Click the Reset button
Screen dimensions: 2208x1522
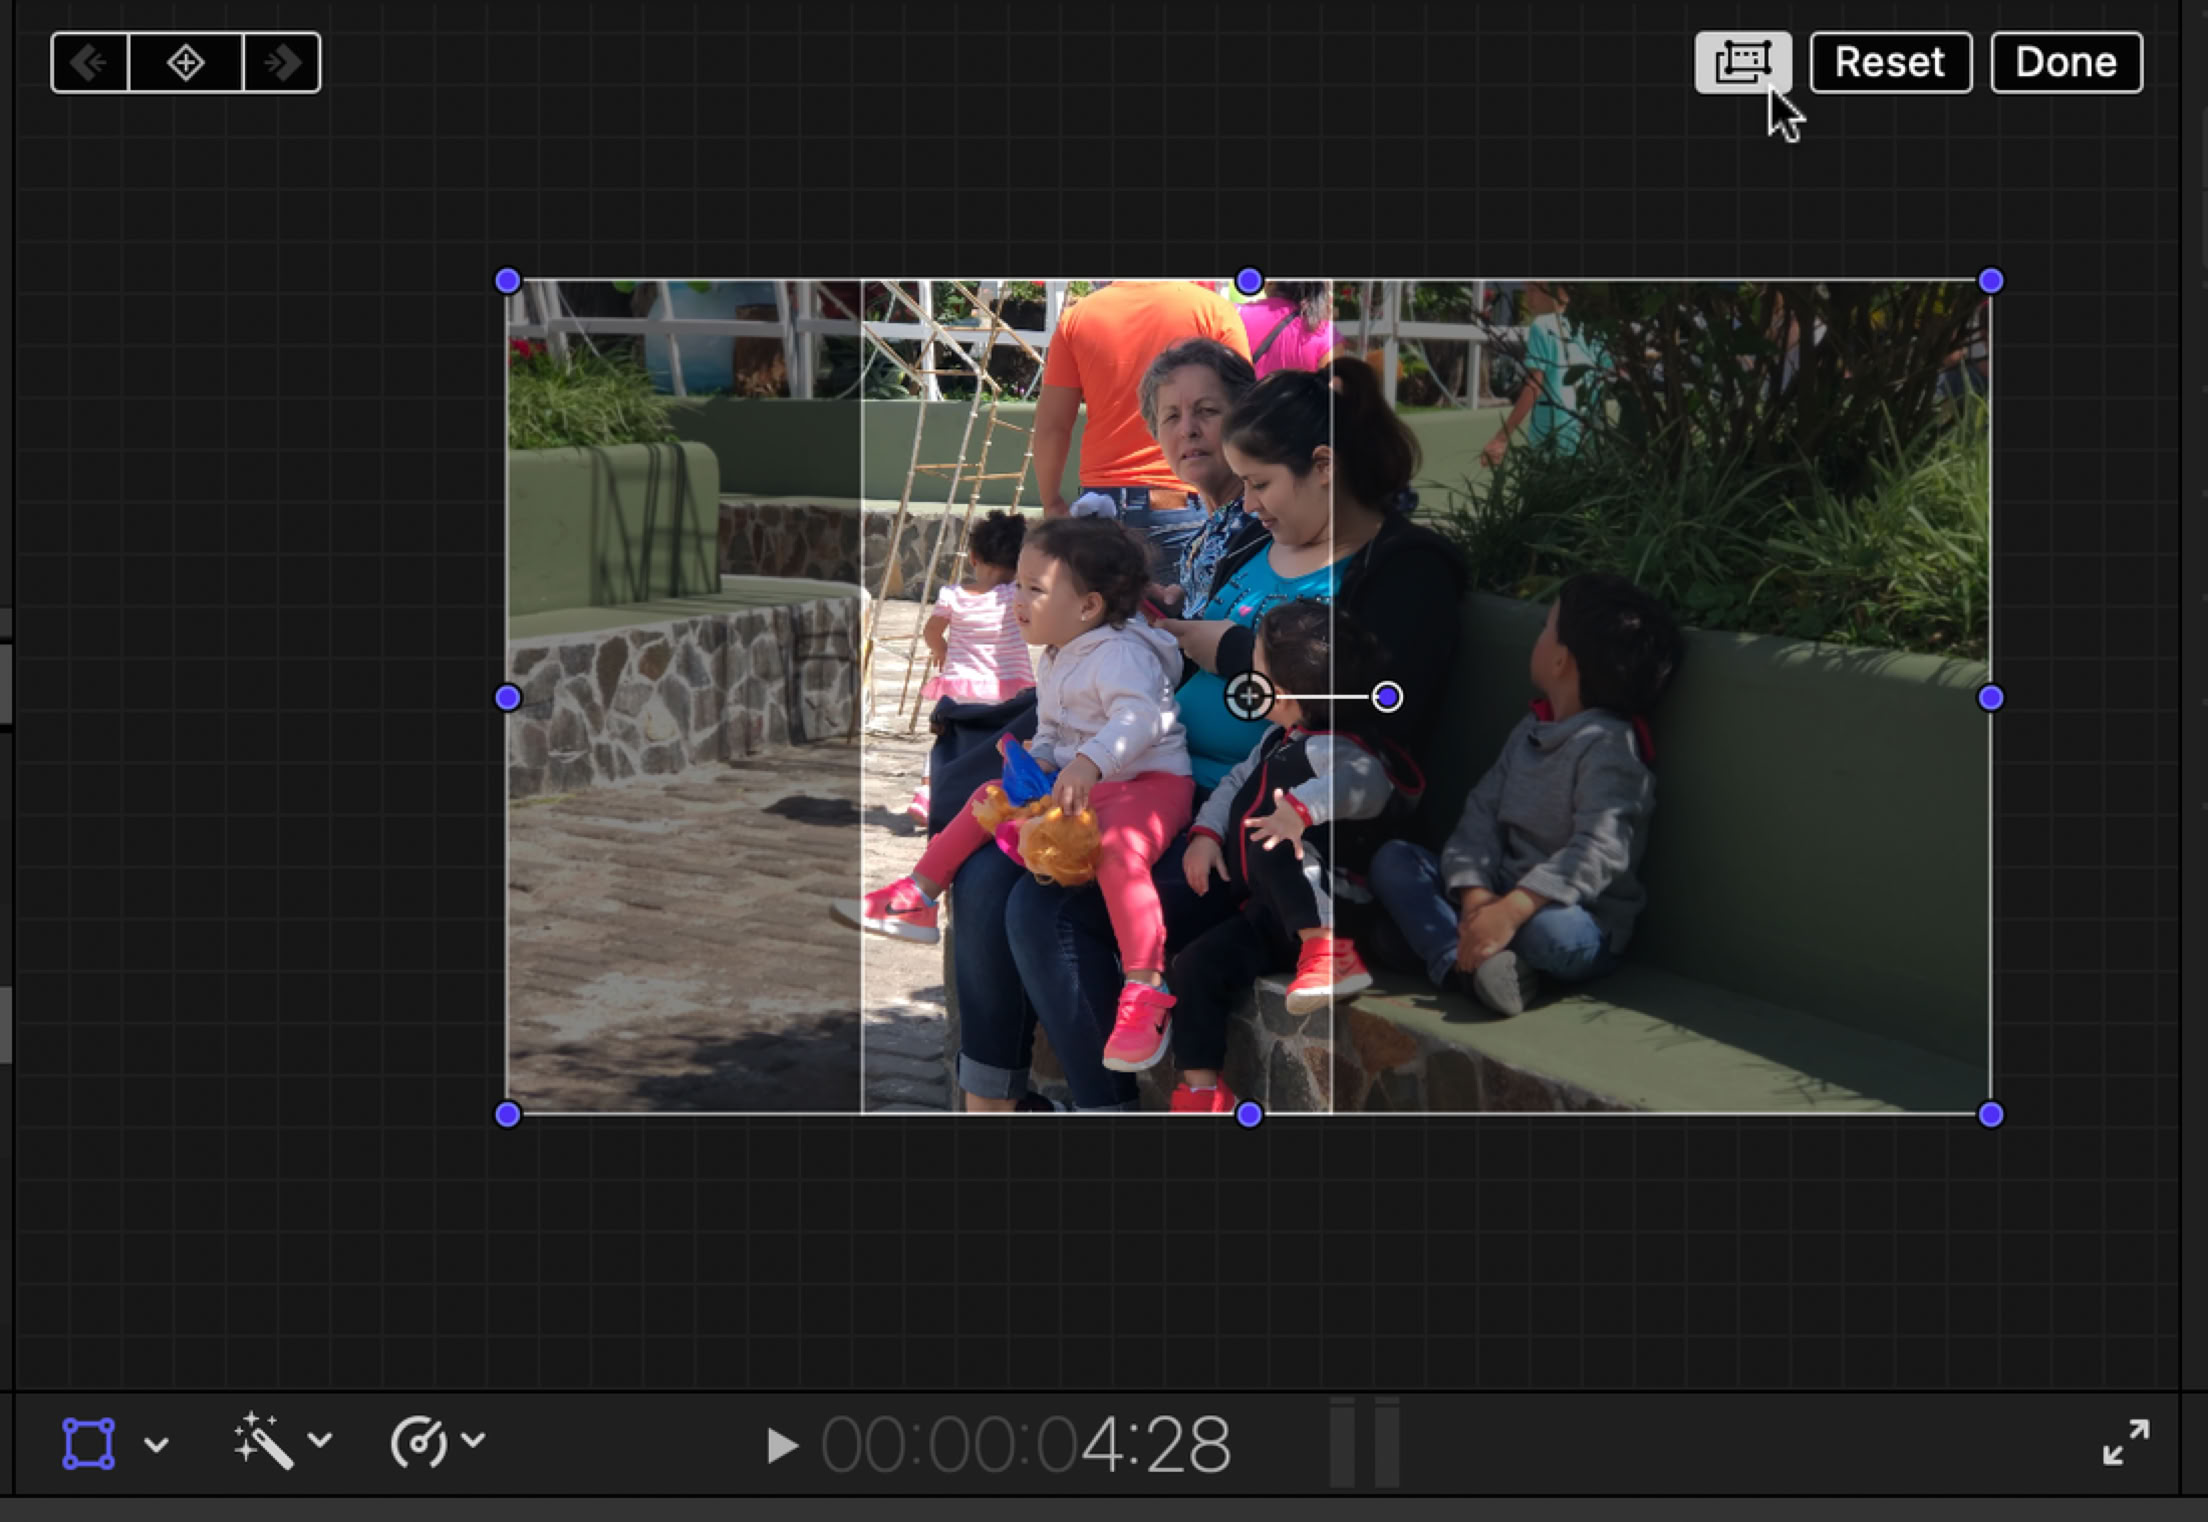point(1890,62)
